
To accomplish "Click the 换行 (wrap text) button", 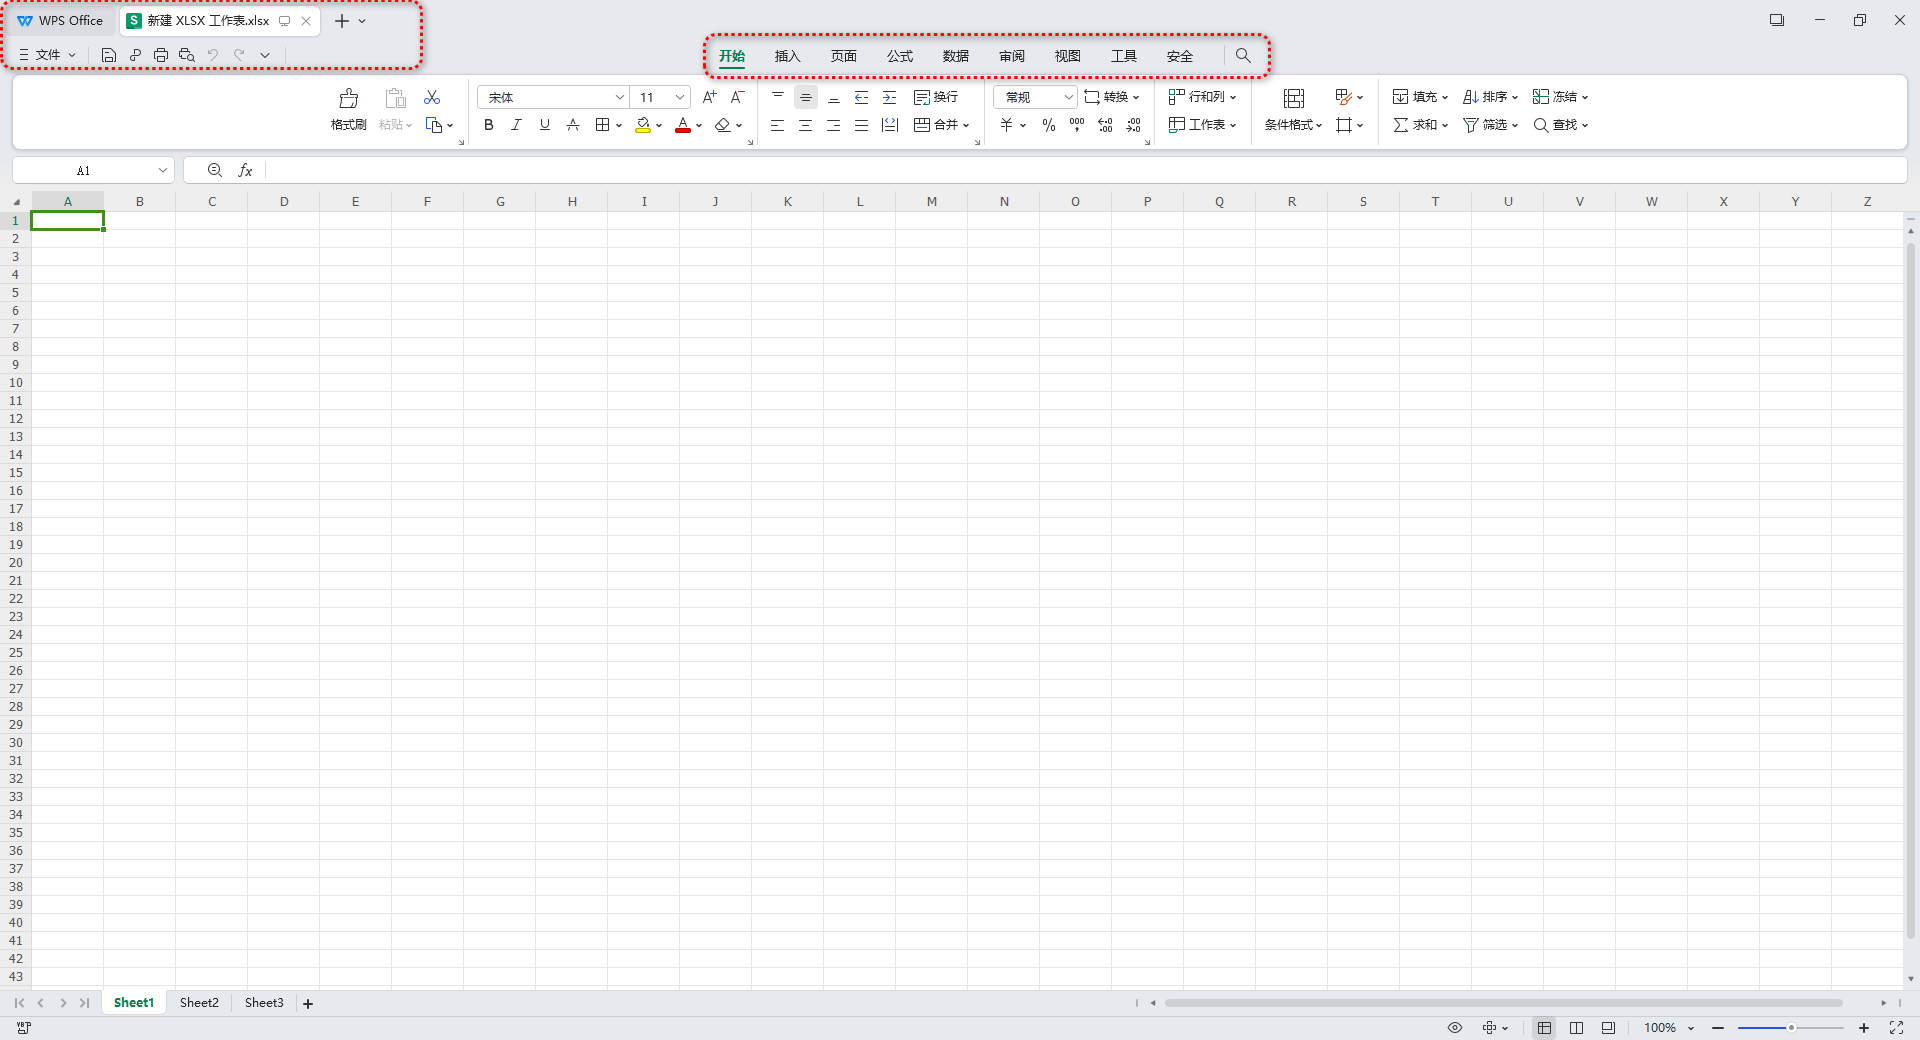I will point(936,97).
